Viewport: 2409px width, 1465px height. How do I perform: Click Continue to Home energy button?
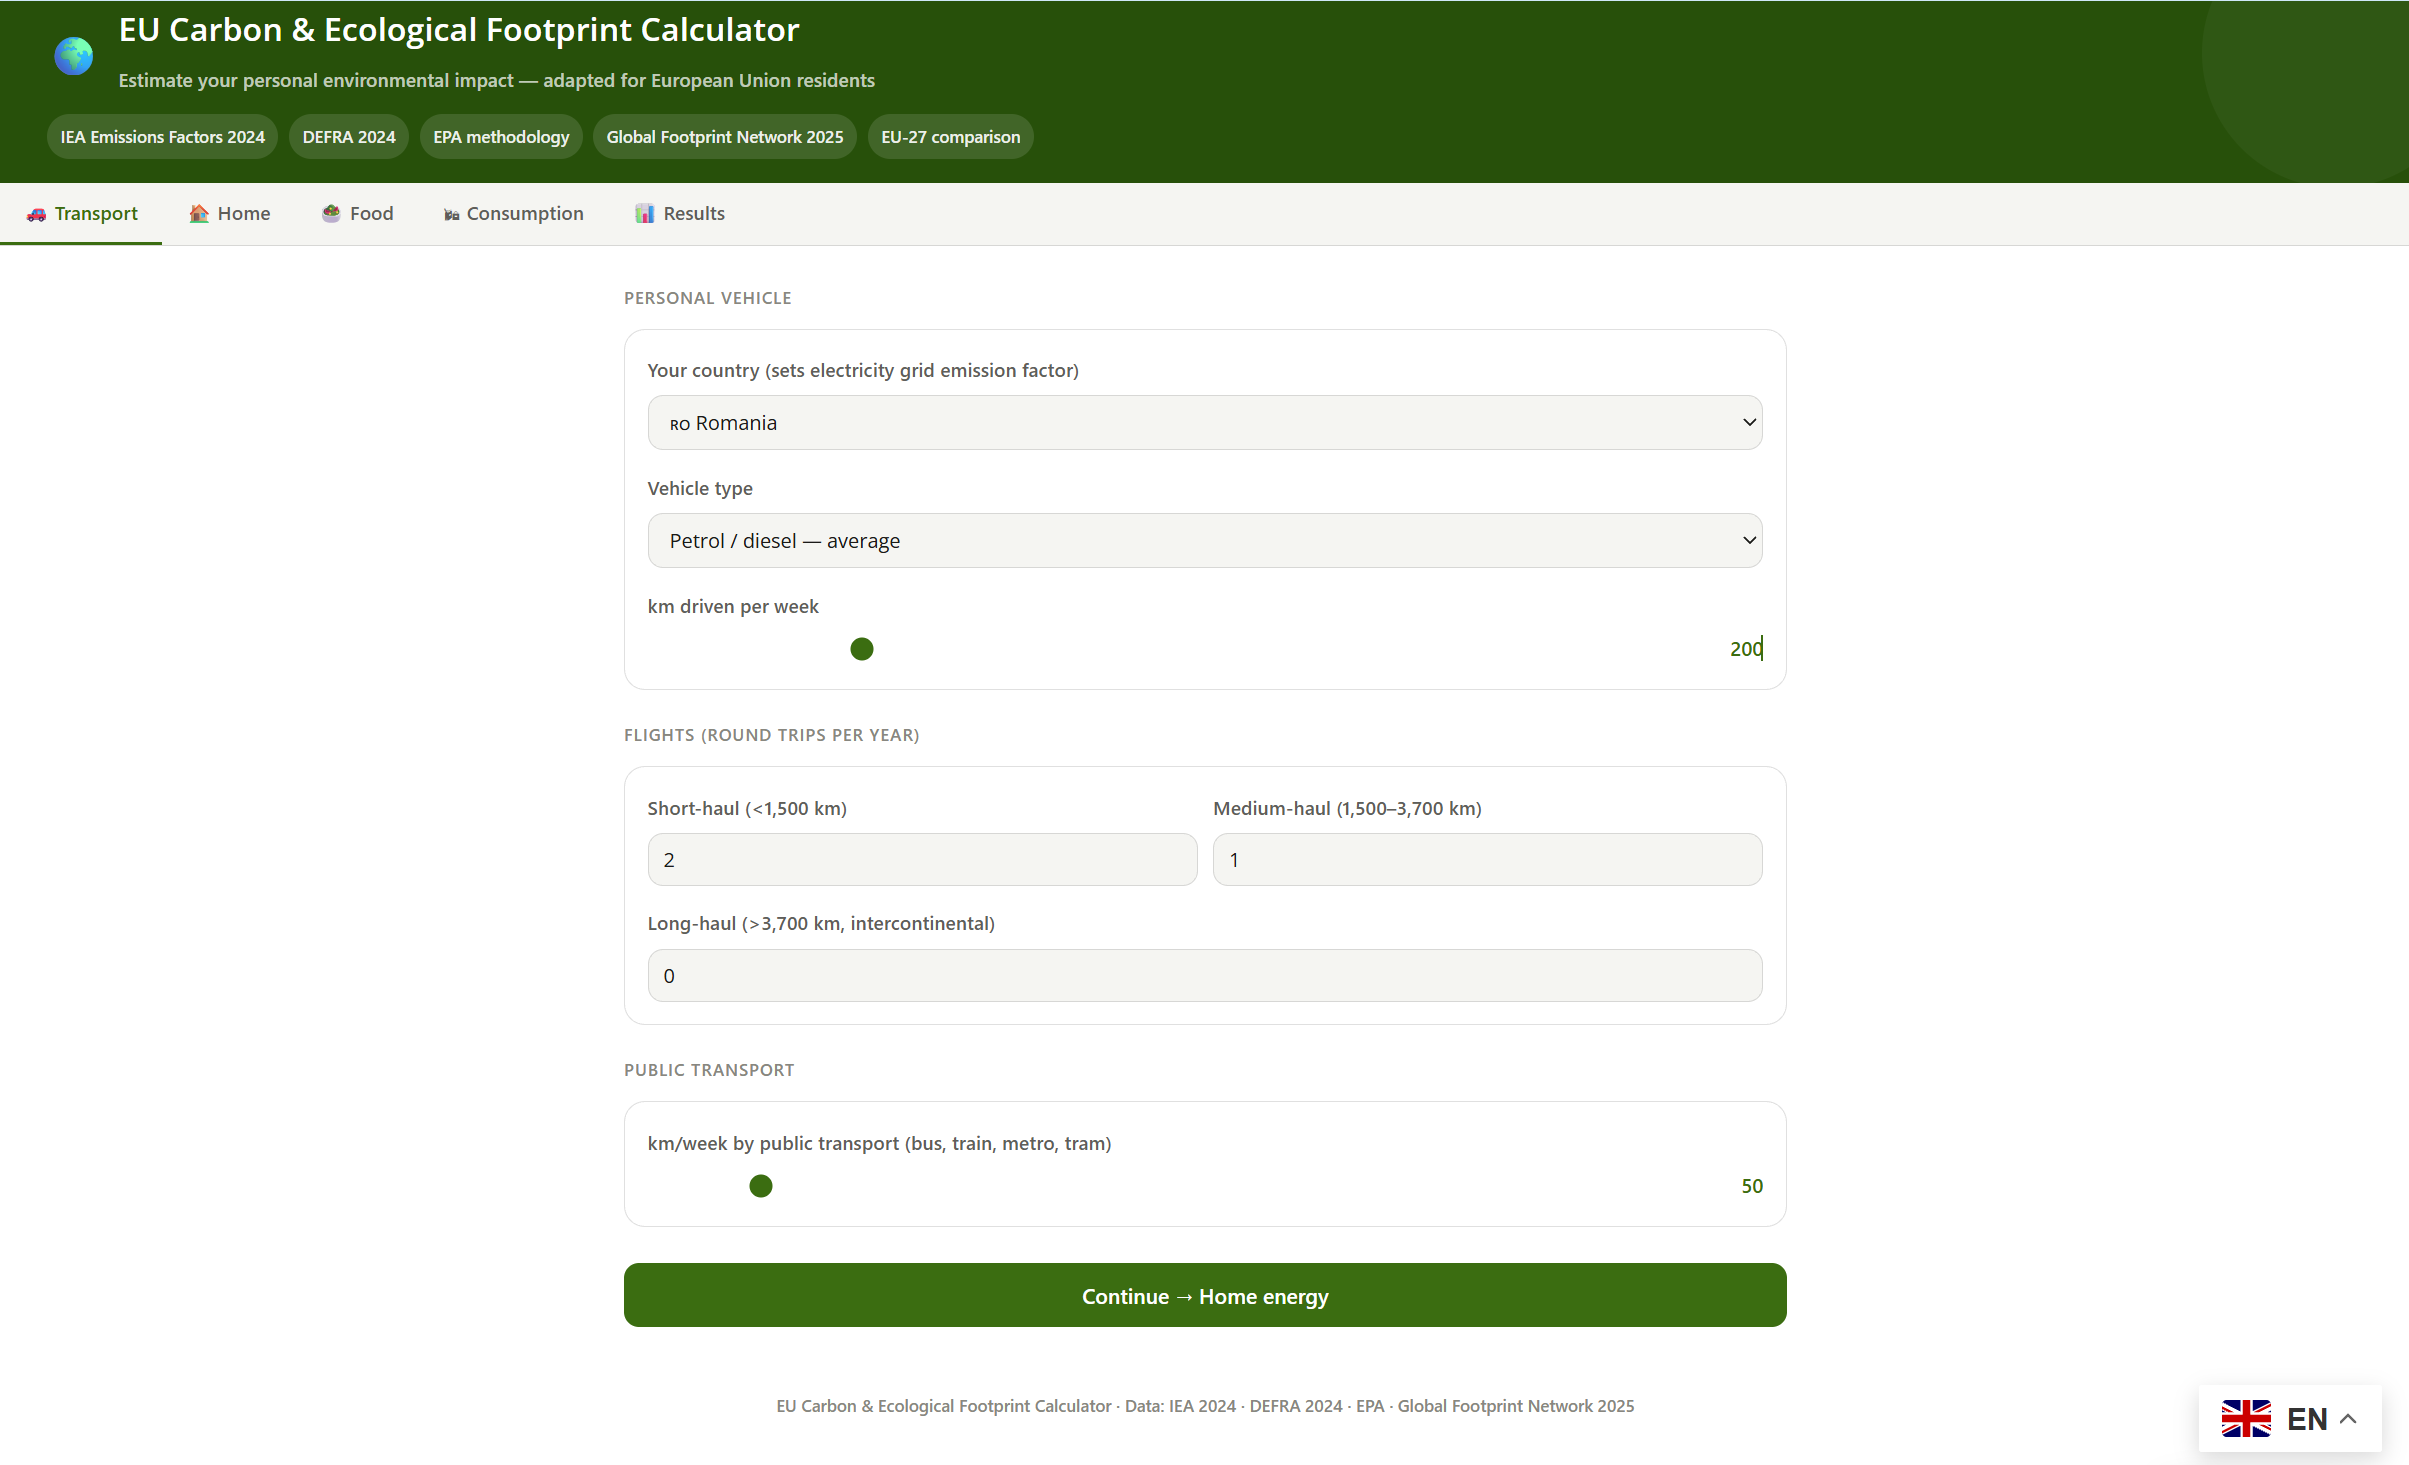(x=1205, y=1295)
